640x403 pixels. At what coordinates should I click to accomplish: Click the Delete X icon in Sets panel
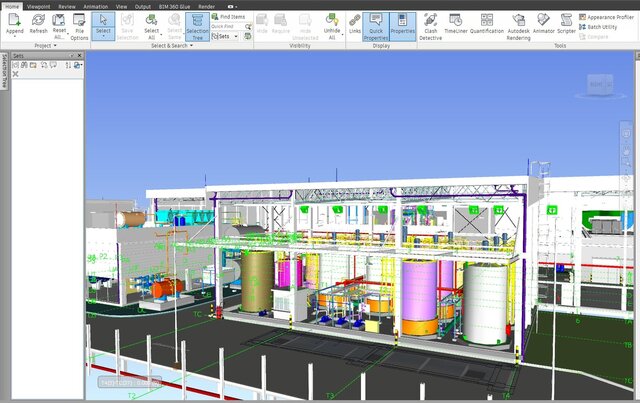(x=16, y=74)
